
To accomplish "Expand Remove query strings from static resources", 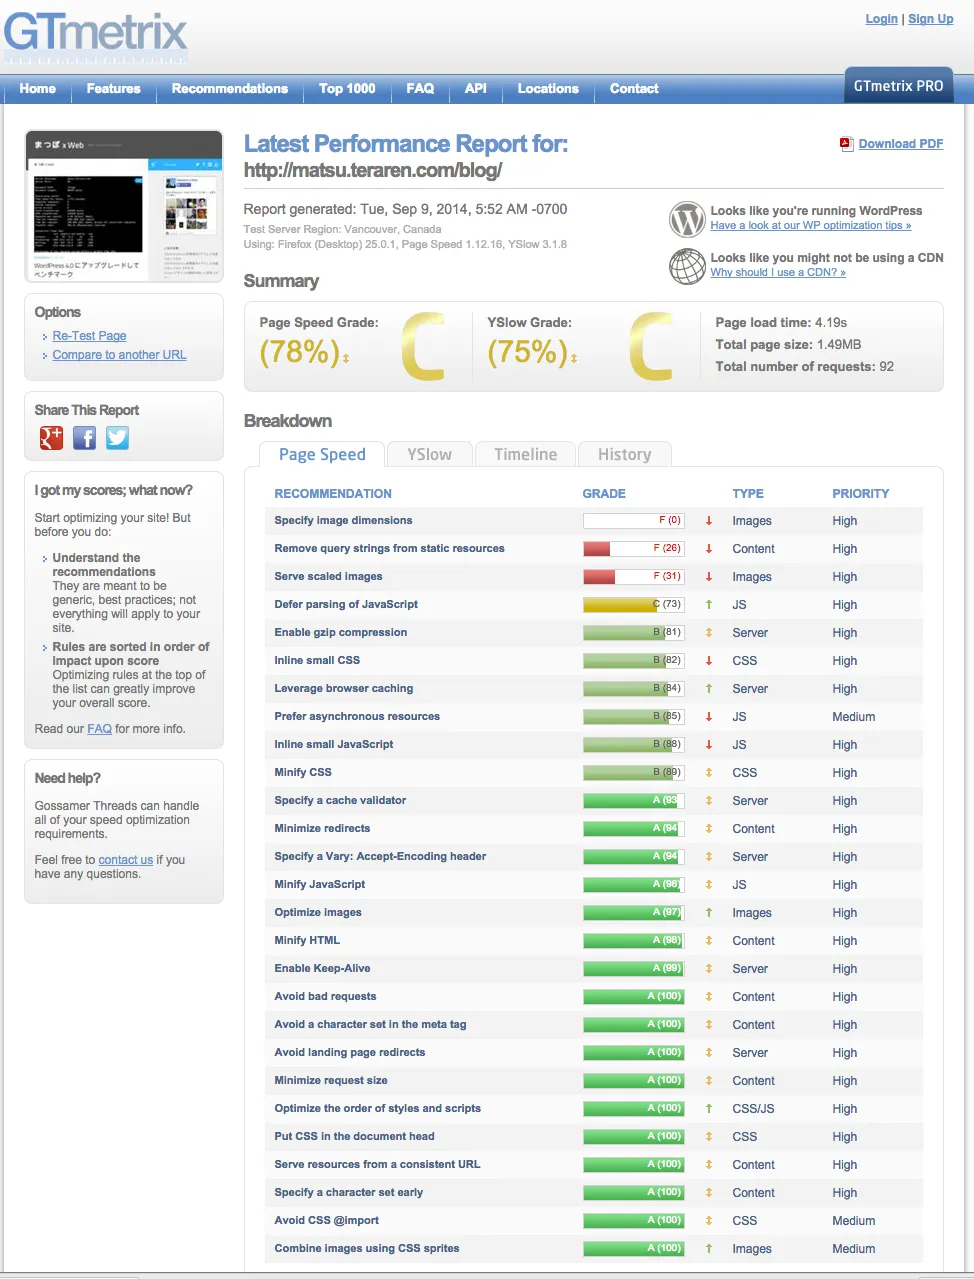I will point(389,548).
